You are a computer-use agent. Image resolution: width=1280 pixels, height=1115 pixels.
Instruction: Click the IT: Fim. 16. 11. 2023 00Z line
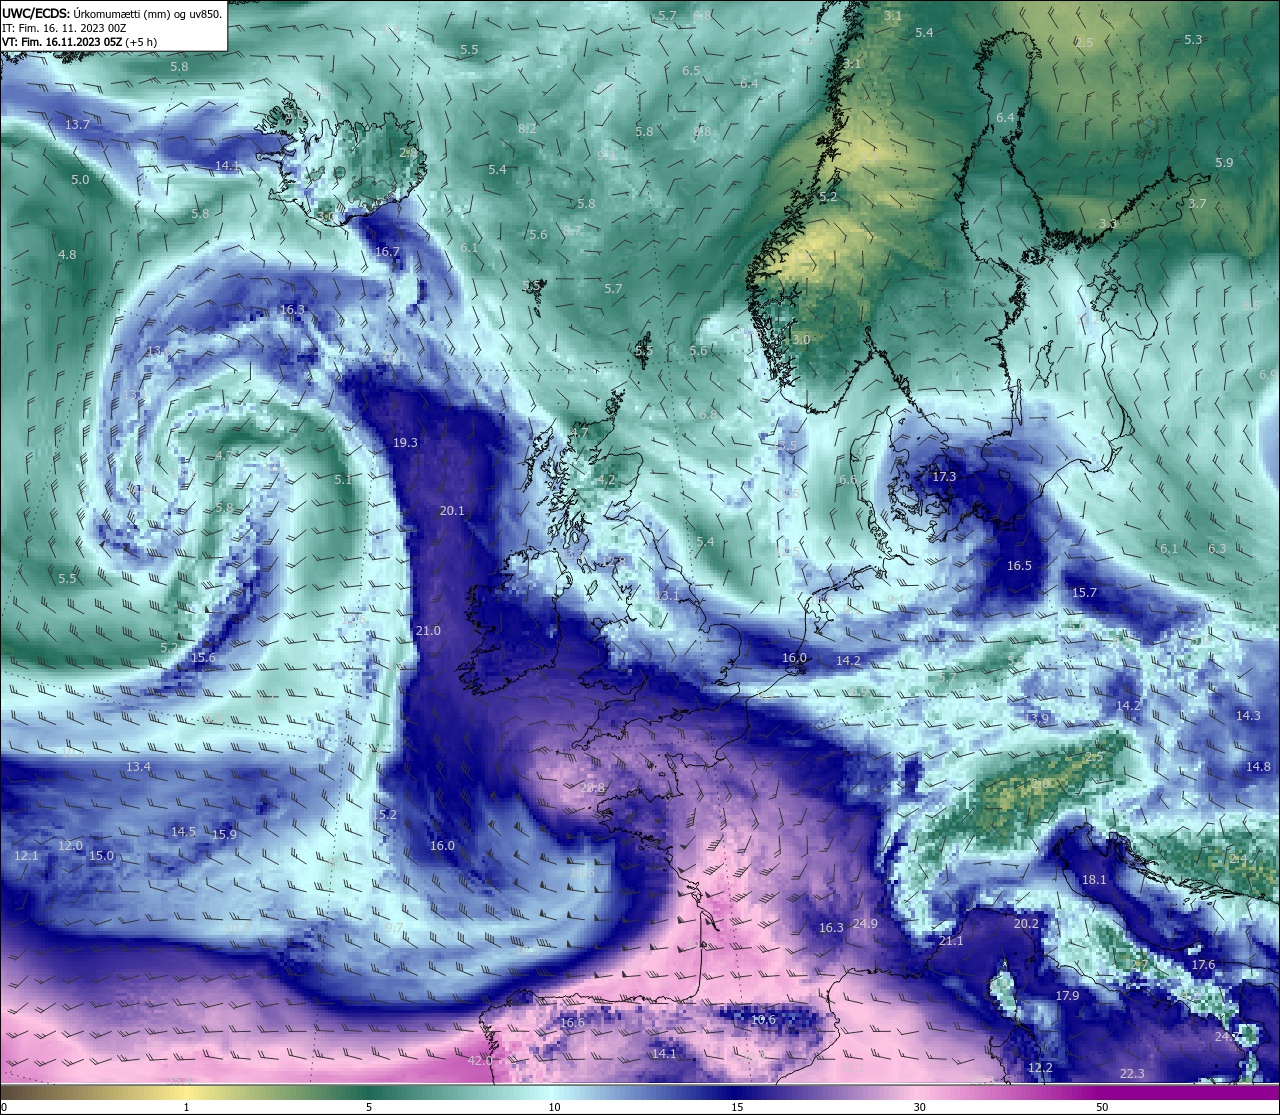point(64,28)
